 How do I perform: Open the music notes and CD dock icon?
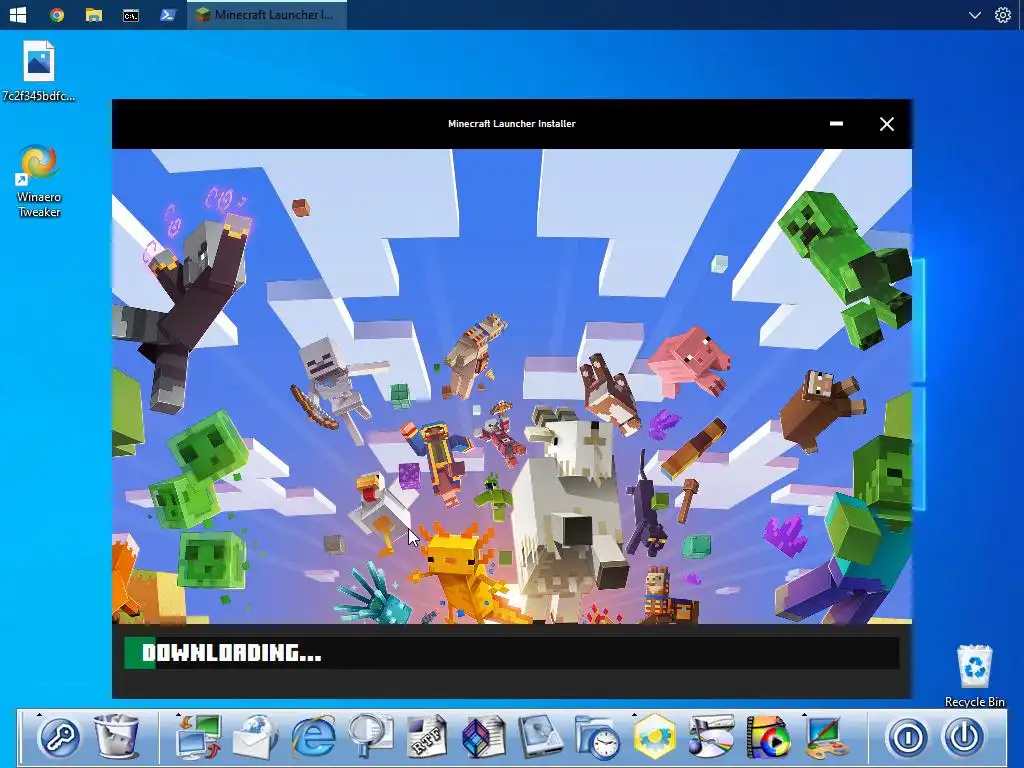point(711,737)
